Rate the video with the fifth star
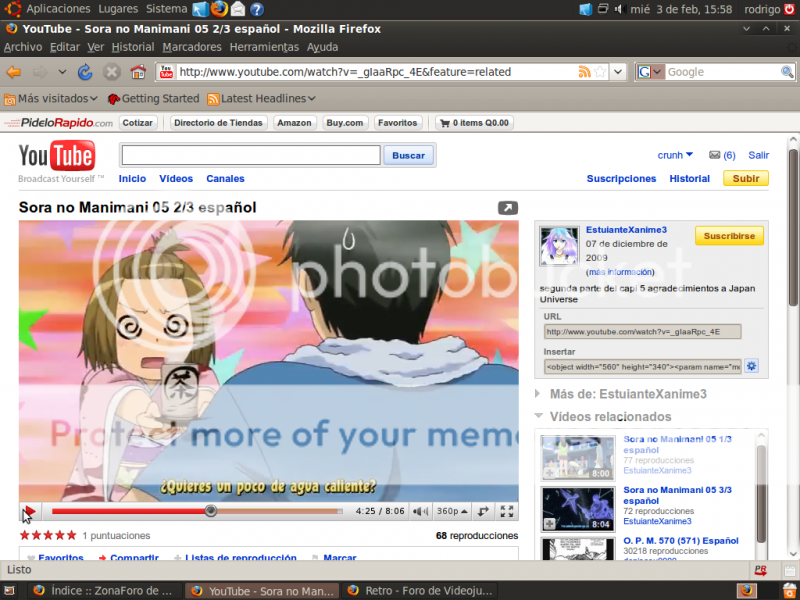This screenshot has height=600, width=800. (71, 535)
